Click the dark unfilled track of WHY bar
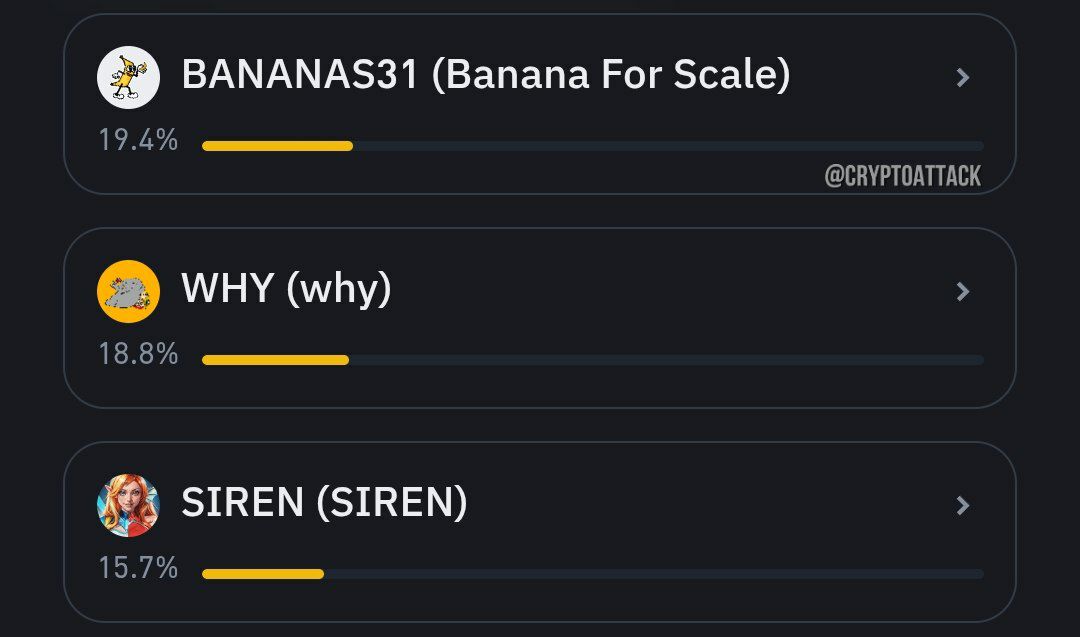The width and height of the screenshot is (1080, 637). pos(666,360)
